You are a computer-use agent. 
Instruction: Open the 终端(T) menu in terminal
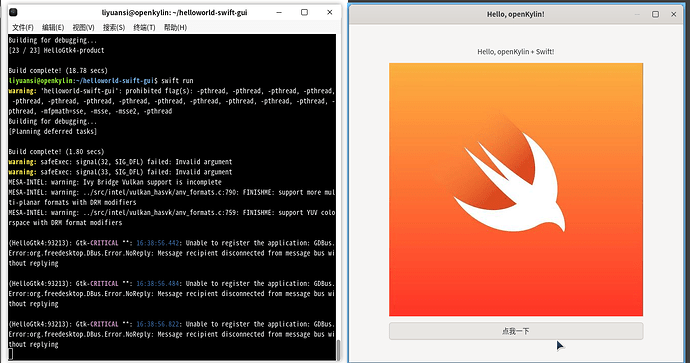(x=144, y=28)
